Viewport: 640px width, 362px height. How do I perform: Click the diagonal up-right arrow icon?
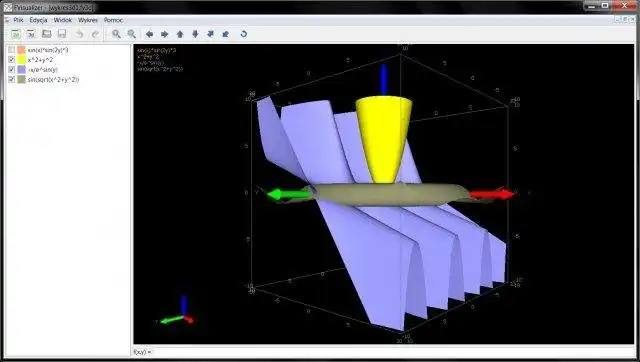point(211,34)
